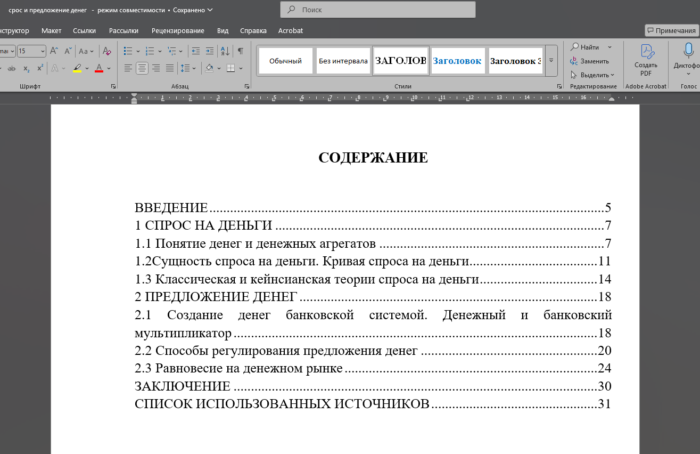Viewport: 700px width, 454px height.
Task: Open the Рецензирование tab
Action: pyautogui.click(x=178, y=30)
